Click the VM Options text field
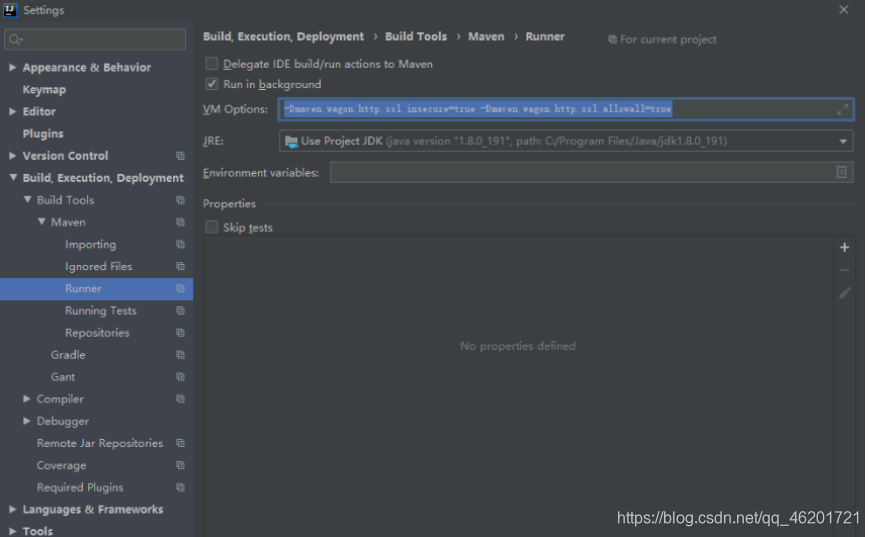The height and width of the screenshot is (537, 869). pyautogui.click(x=565, y=109)
